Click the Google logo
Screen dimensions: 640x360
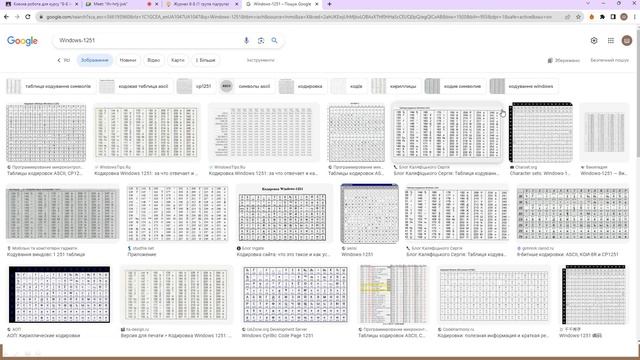pos(22,41)
